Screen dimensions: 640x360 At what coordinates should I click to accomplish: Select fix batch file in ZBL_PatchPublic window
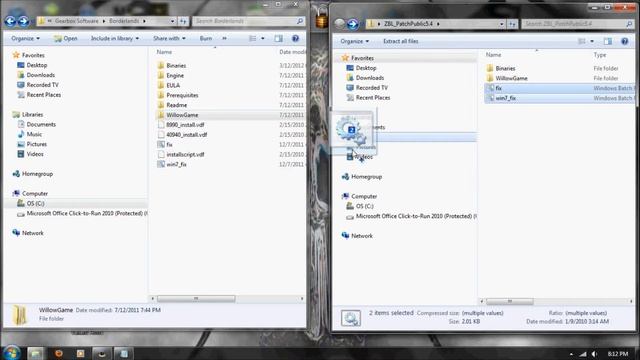point(498,88)
